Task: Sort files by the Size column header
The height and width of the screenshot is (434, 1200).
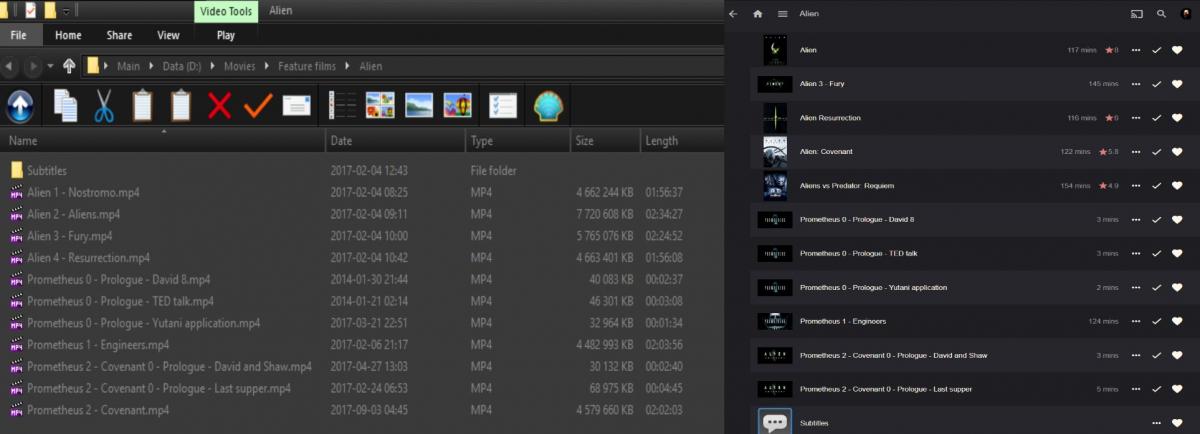Action: 604,141
